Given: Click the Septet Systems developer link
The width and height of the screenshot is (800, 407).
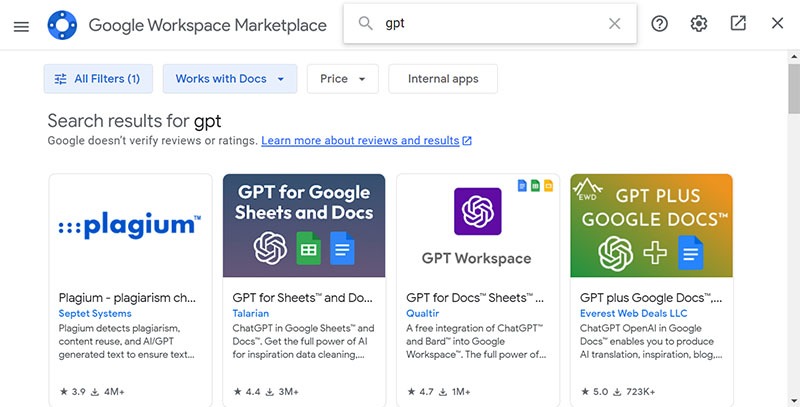Looking at the screenshot, I should point(95,313).
